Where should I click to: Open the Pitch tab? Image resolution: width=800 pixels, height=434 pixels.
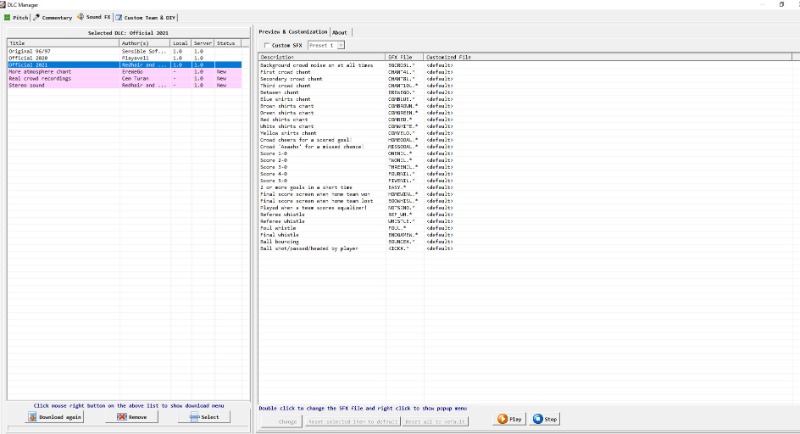point(16,17)
